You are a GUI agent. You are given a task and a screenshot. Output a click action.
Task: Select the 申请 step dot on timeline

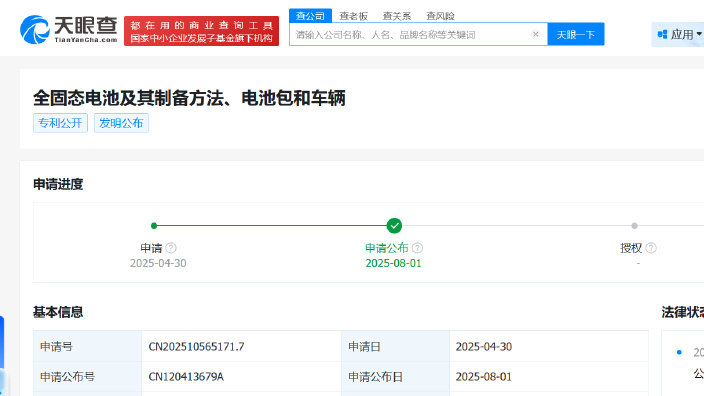tap(154, 226)
